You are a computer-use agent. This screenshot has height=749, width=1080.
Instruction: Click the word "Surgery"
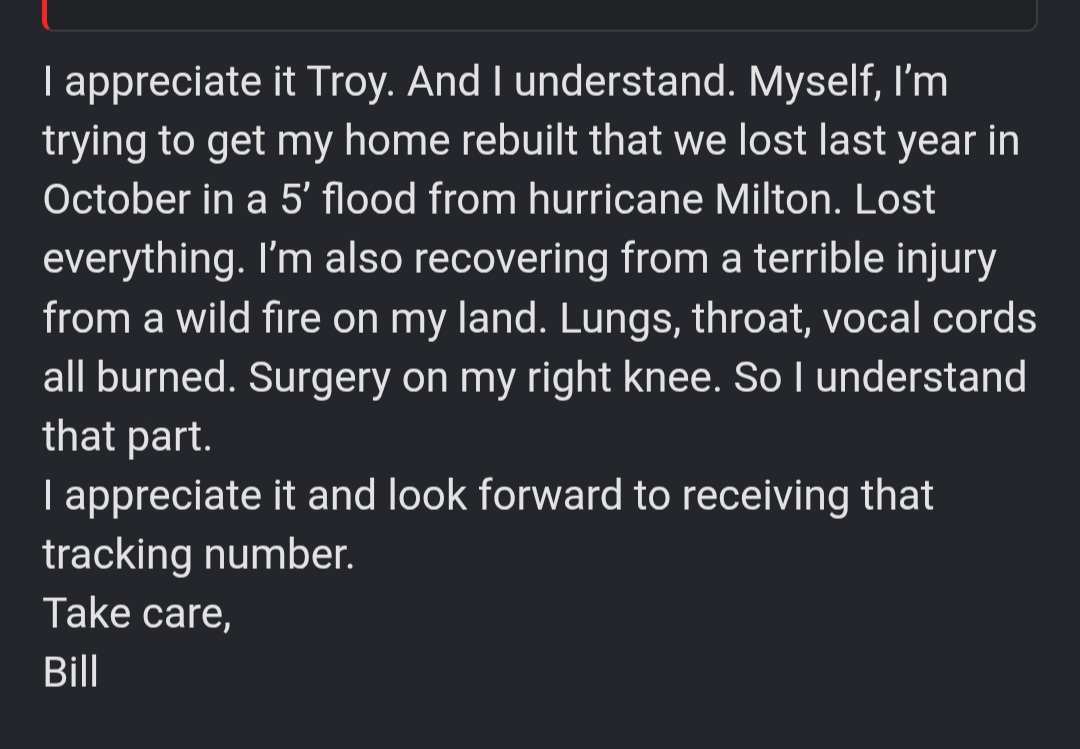coord(319,379)
